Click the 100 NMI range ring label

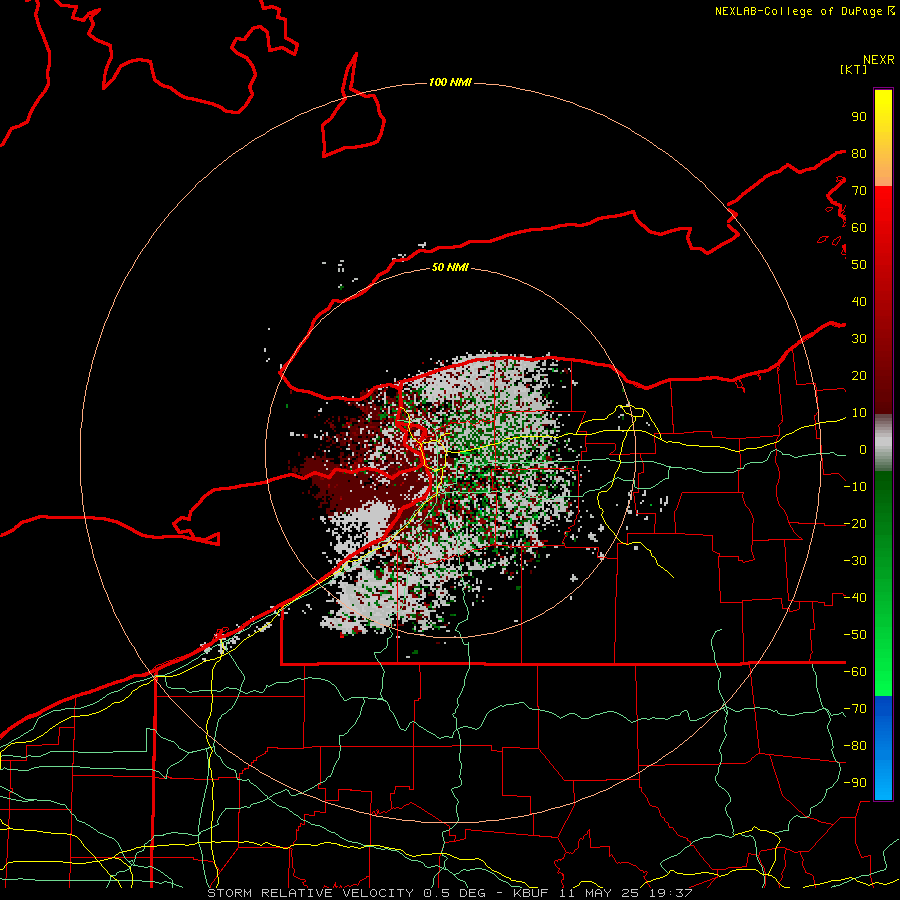[450, 82]
